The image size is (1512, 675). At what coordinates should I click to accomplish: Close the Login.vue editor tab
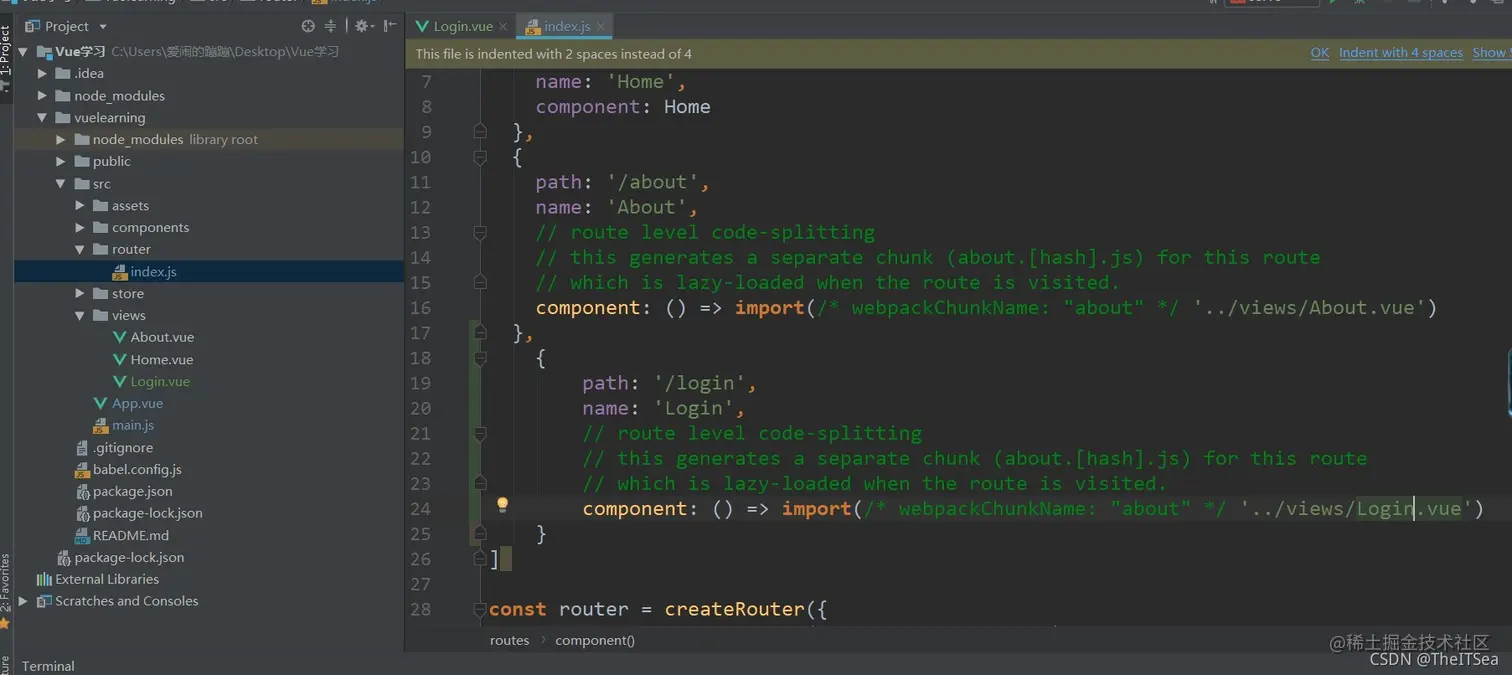click(x=502, y=27)
